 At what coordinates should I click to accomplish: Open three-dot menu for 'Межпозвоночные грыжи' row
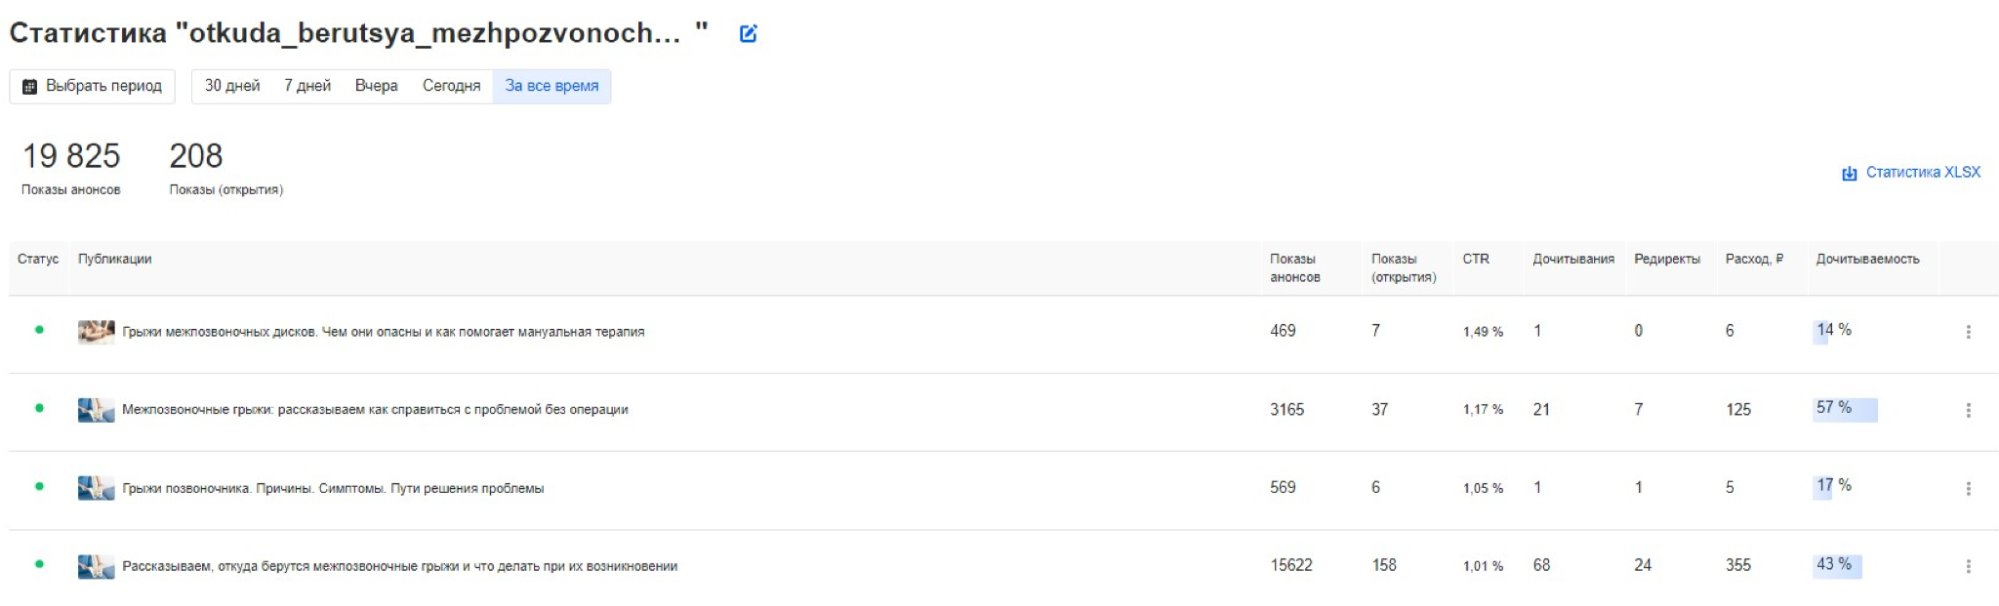pyautogui.click(x=1968, y=410)
